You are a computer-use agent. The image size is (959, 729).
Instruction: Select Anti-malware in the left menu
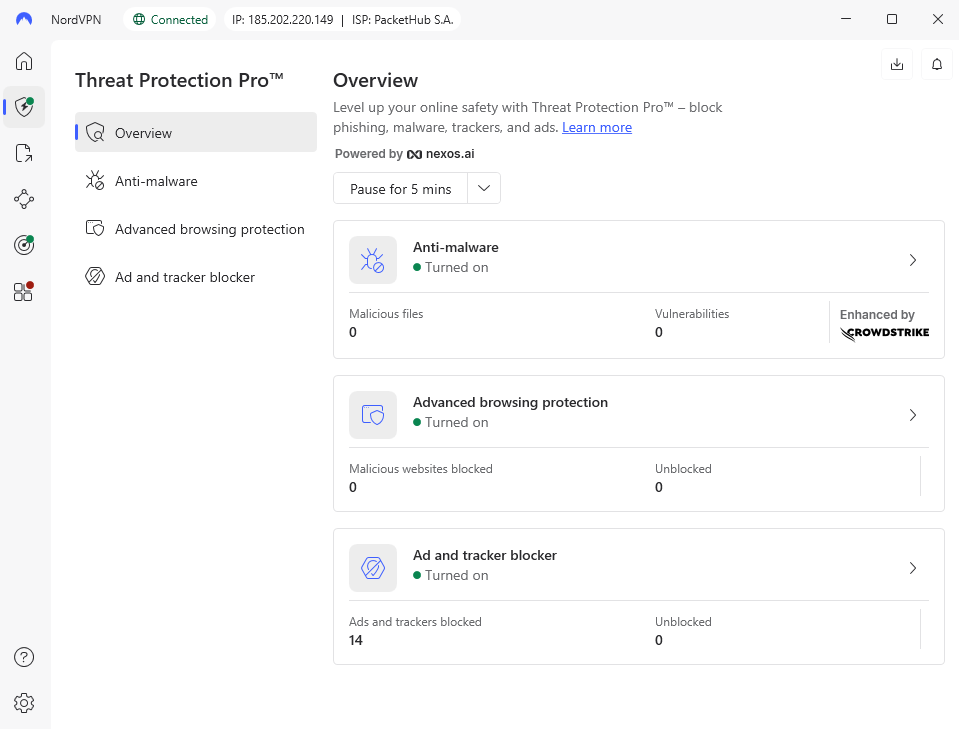click(x=196, y=181)
